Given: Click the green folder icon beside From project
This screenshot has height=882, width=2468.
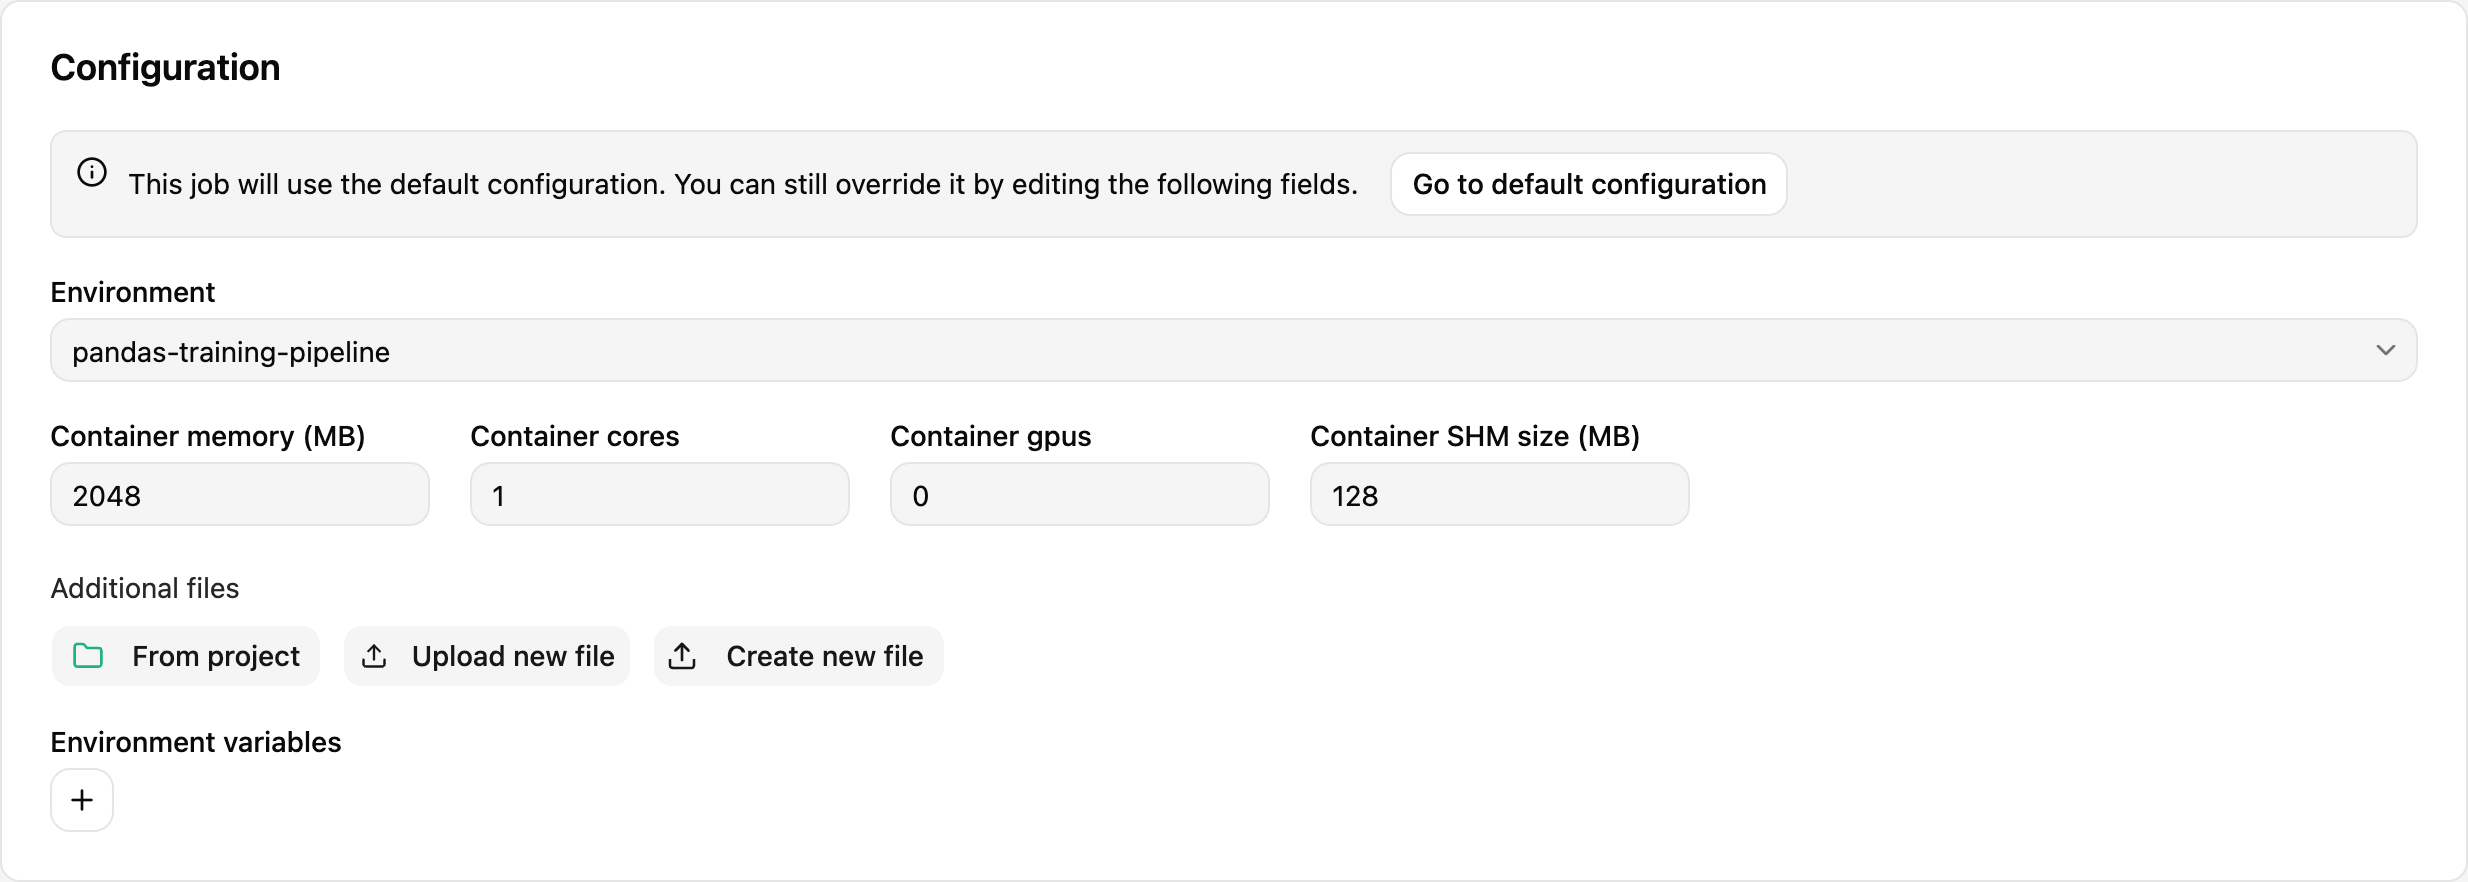Looking at the screenshot, I should pyautogui.click(x=88, y=656).
